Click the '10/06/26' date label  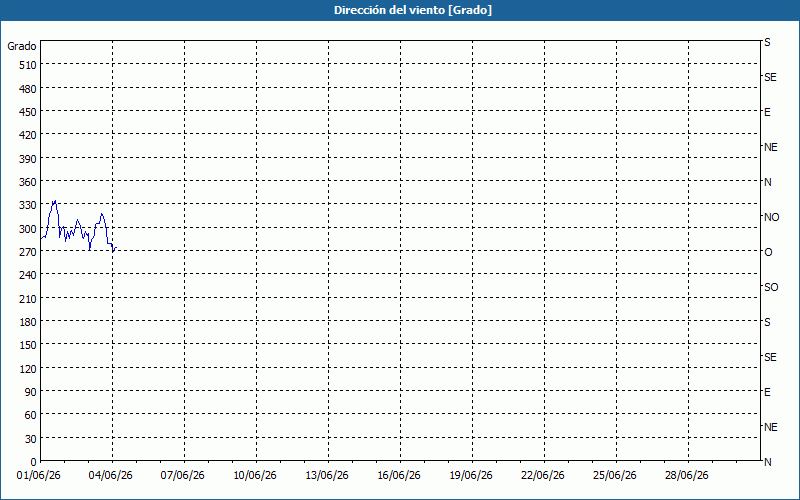(x=255, y=476)
